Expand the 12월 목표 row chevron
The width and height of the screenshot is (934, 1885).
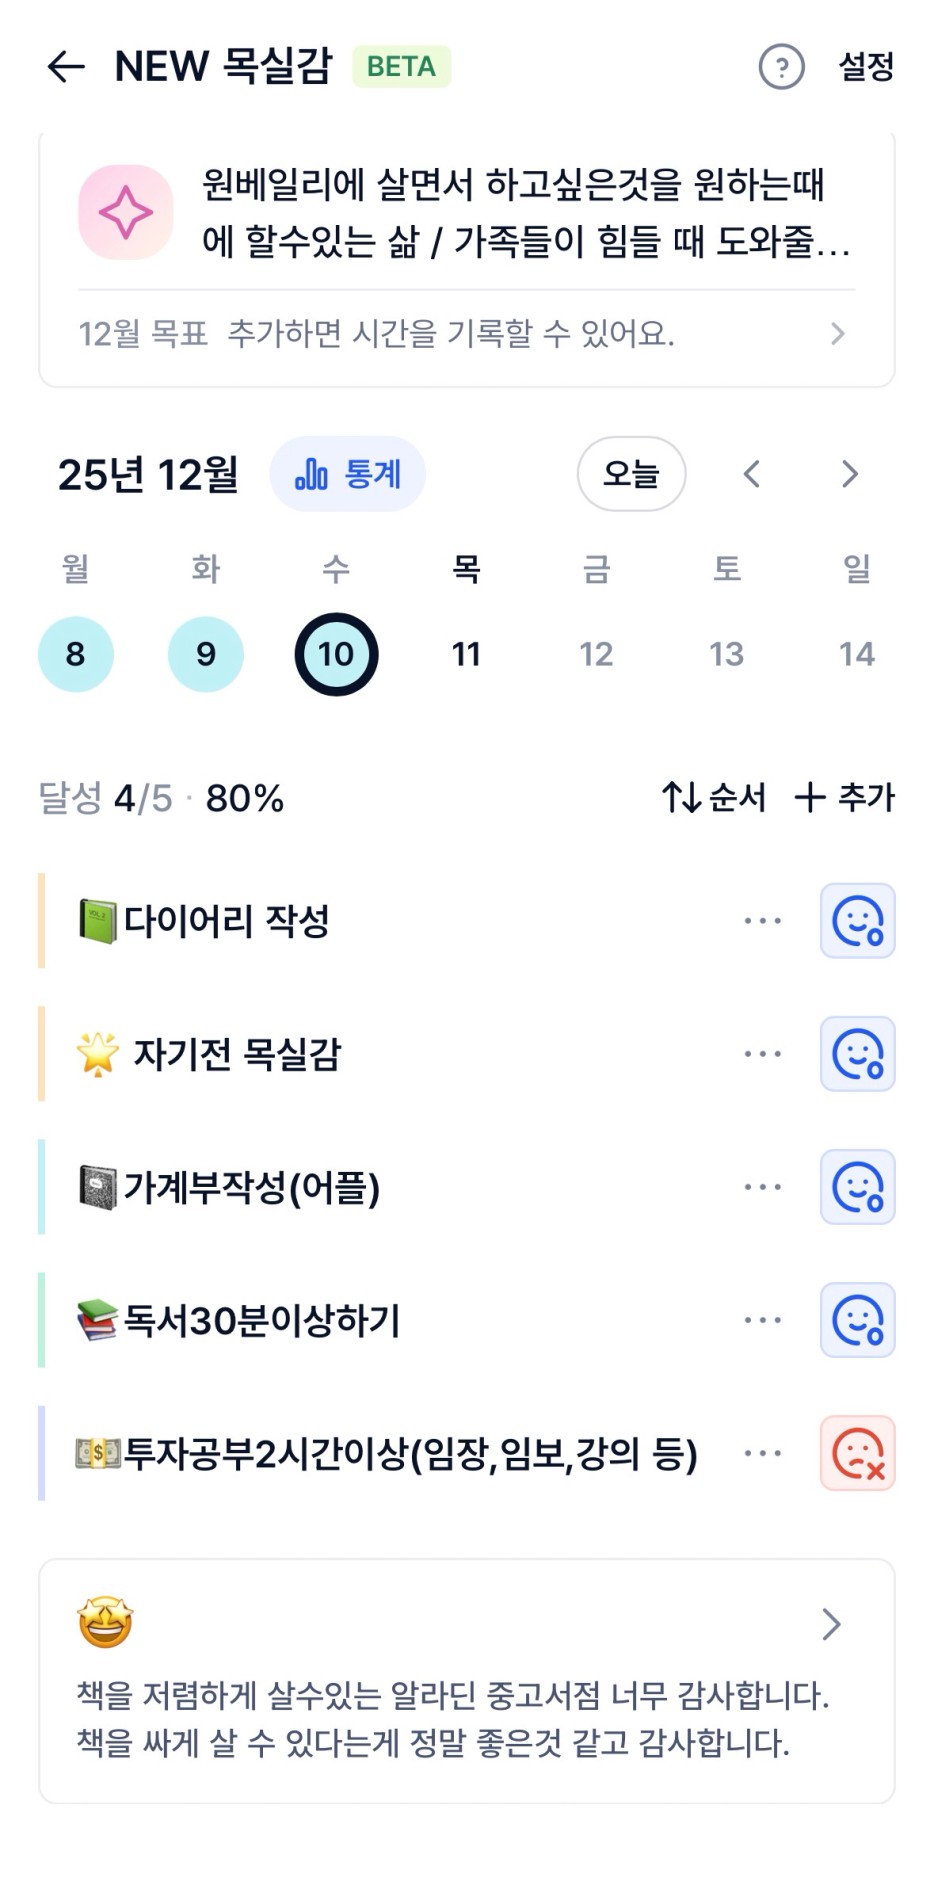click(838, 334)
